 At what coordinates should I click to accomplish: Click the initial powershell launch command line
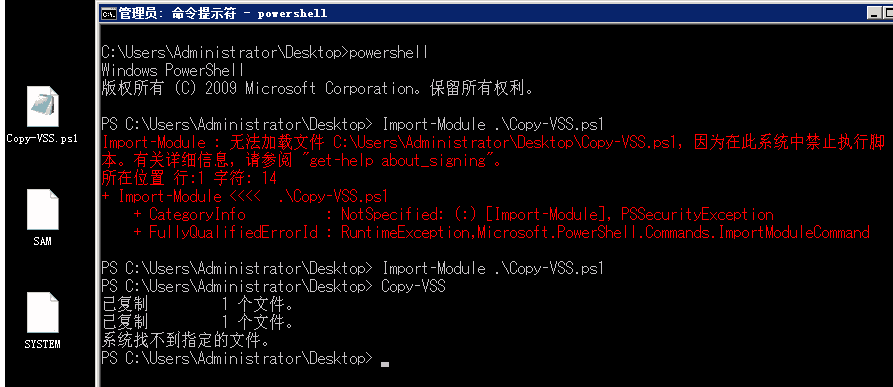click(265, 53)
